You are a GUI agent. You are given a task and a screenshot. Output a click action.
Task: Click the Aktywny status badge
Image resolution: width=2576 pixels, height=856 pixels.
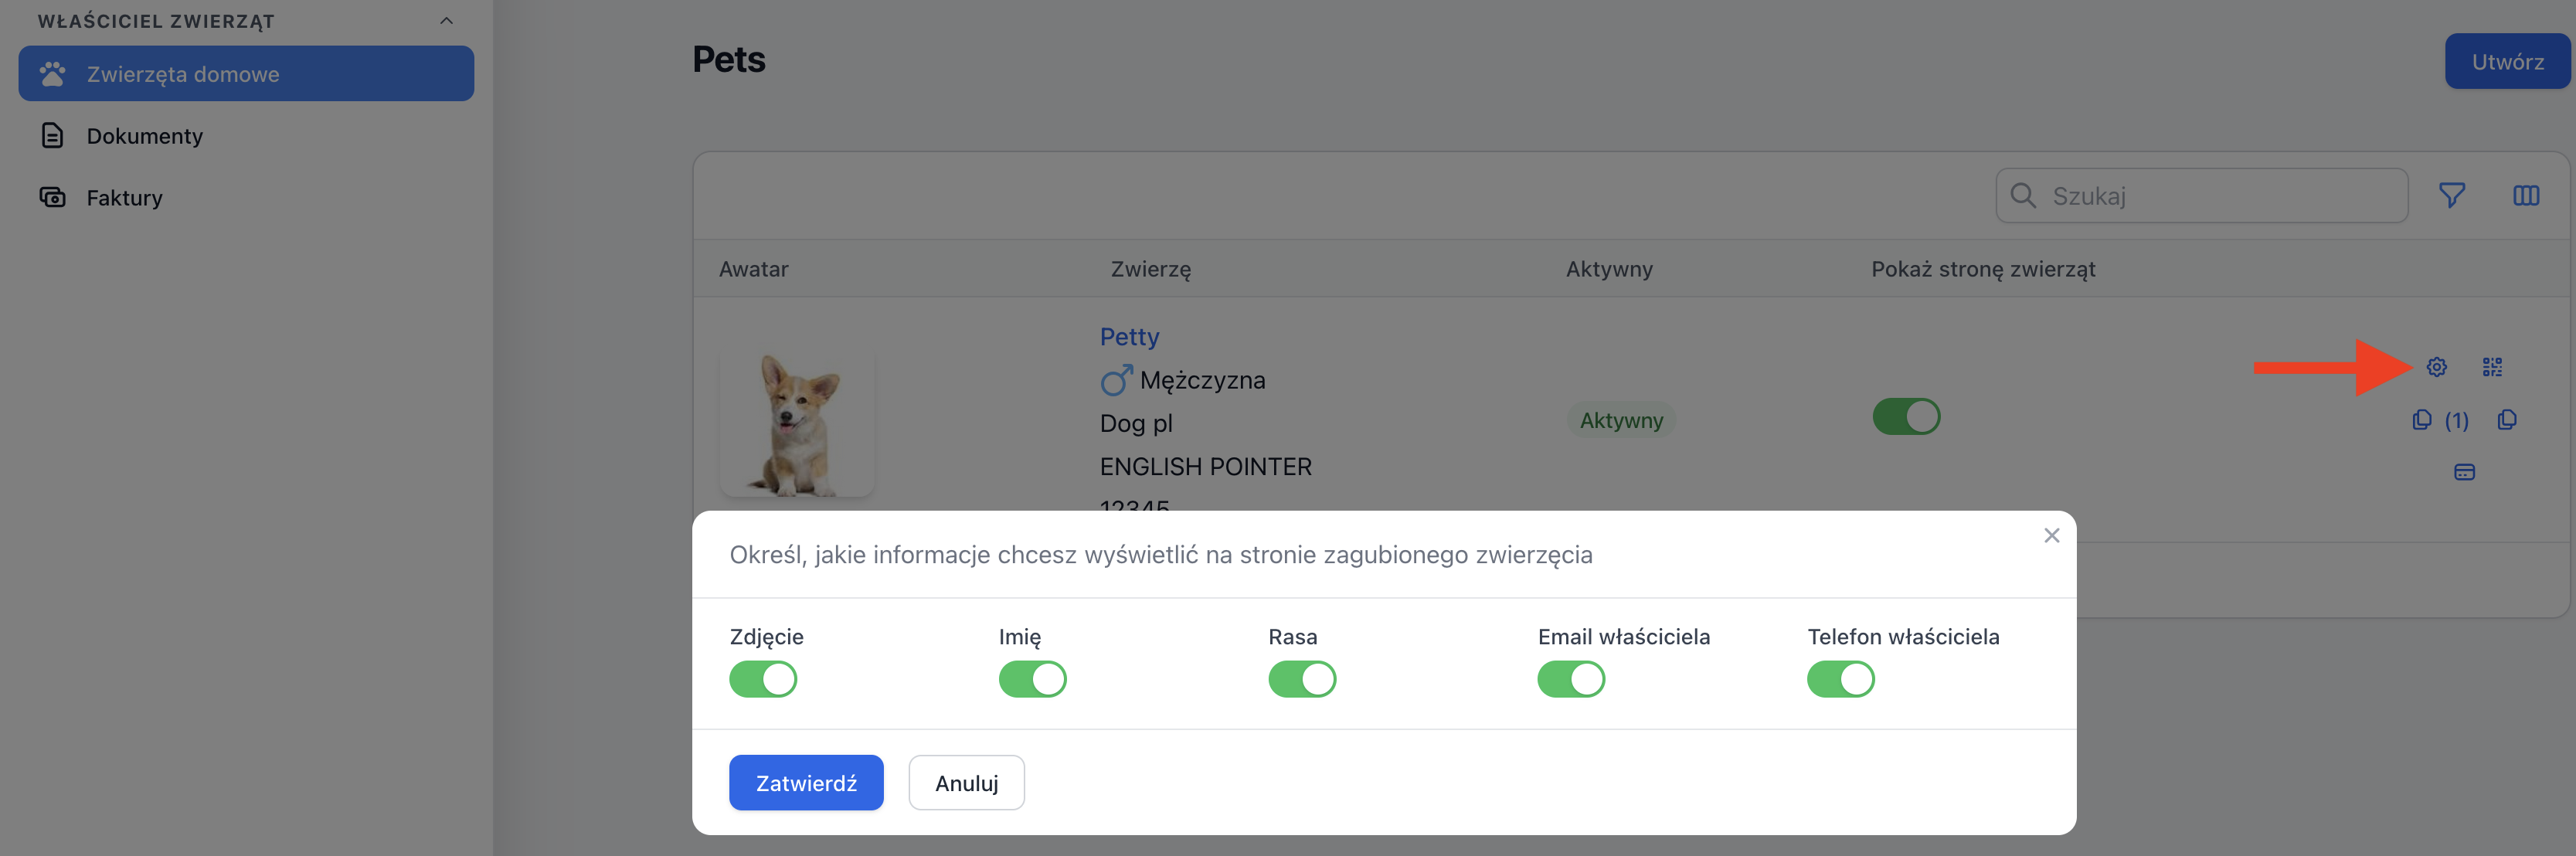point(1621,420)
